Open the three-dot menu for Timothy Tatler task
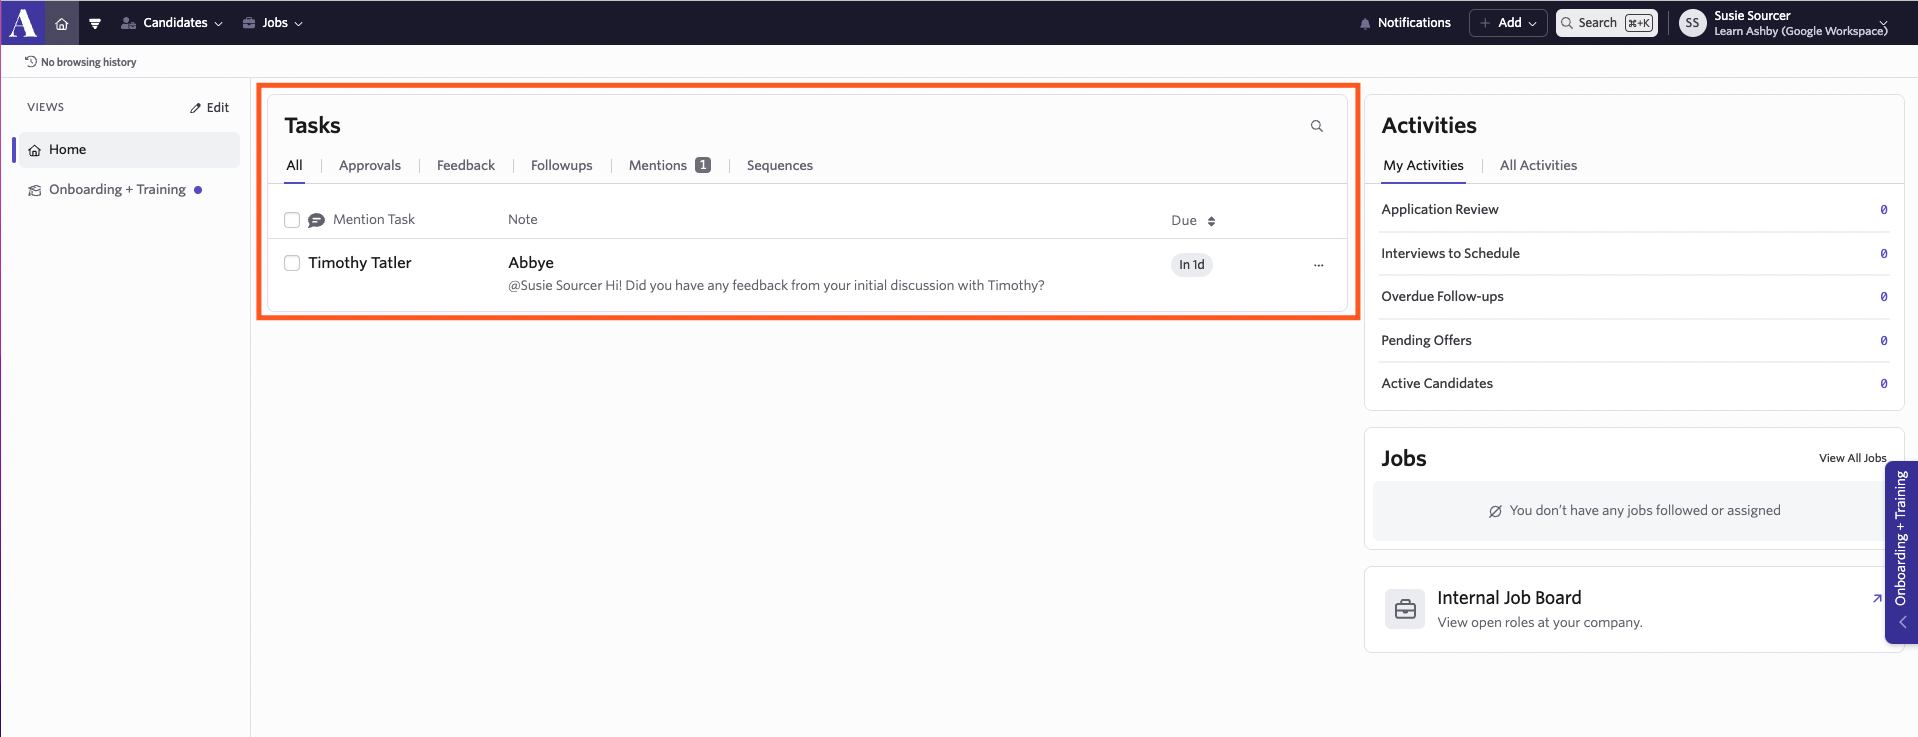1918x737 pixels. (1319, 265)
